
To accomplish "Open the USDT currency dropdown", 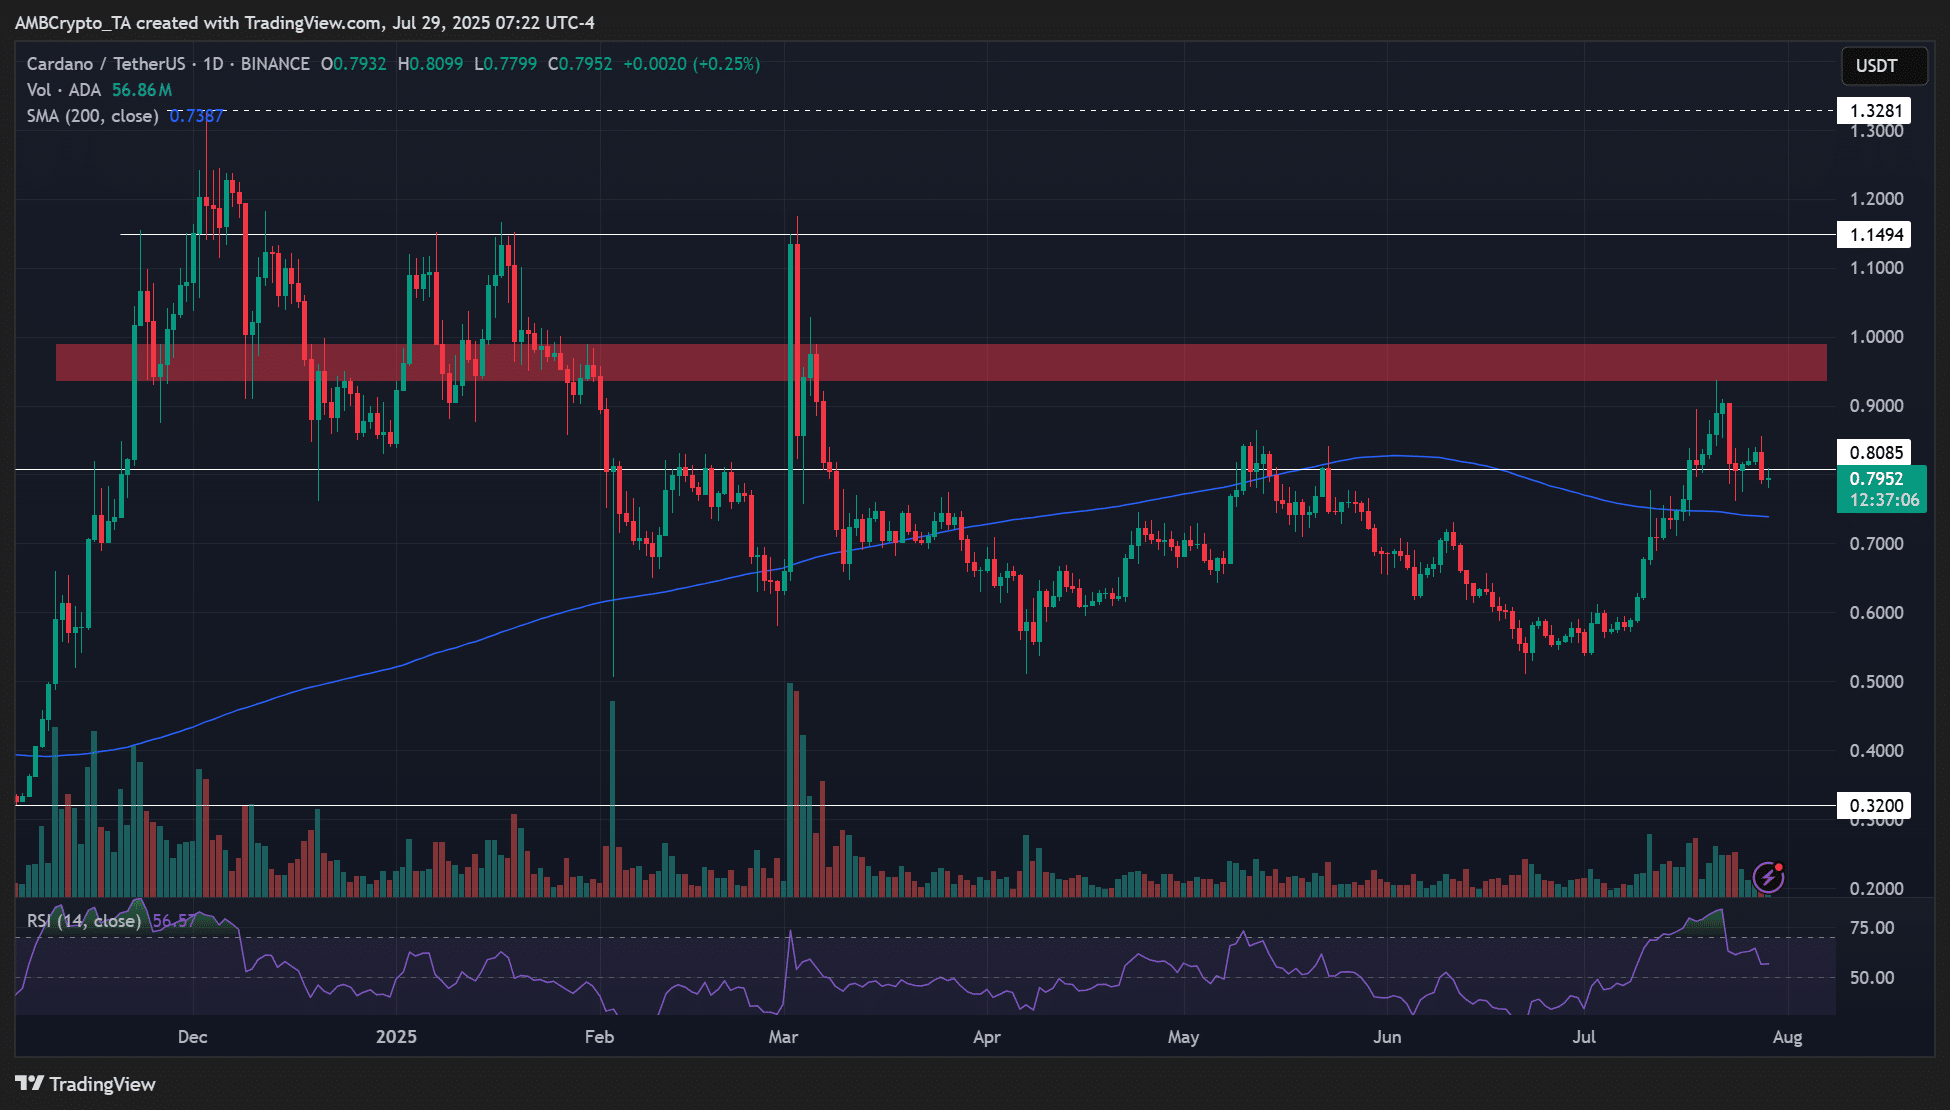I will click(1884, 66).
